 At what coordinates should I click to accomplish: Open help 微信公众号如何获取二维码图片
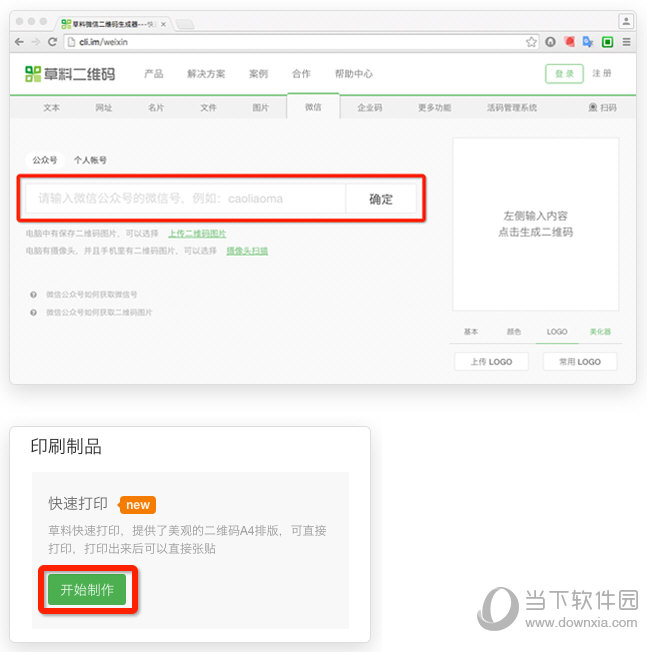[x=99, y=312]
